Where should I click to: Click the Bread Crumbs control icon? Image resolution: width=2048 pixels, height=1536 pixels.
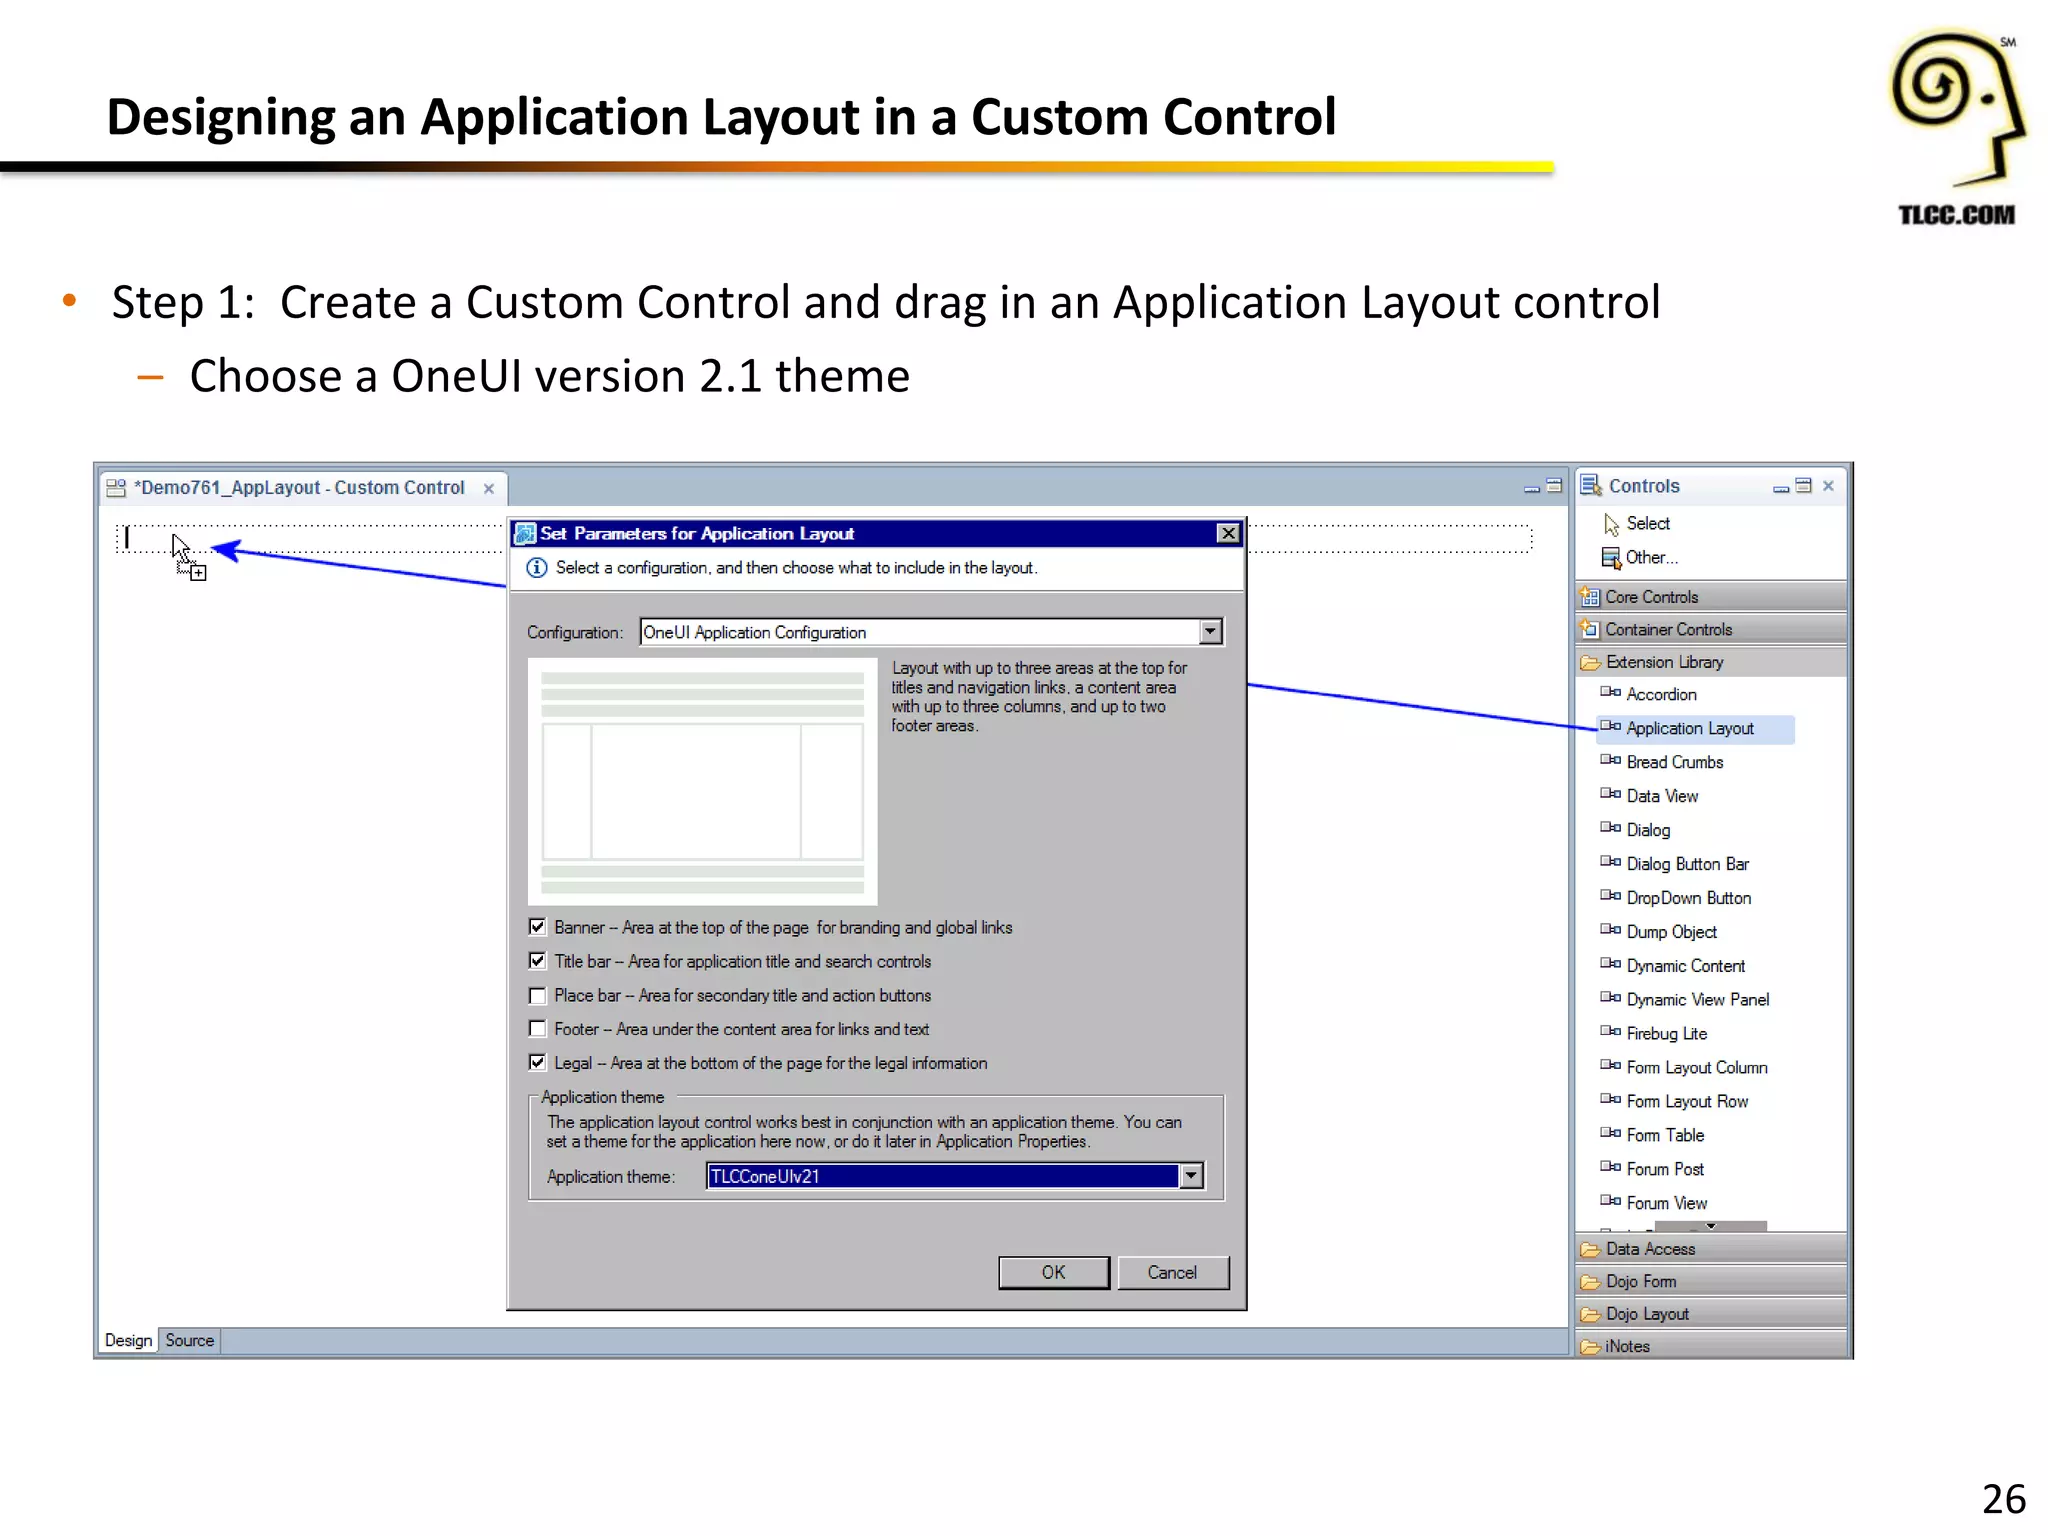tap(1610, 761)
